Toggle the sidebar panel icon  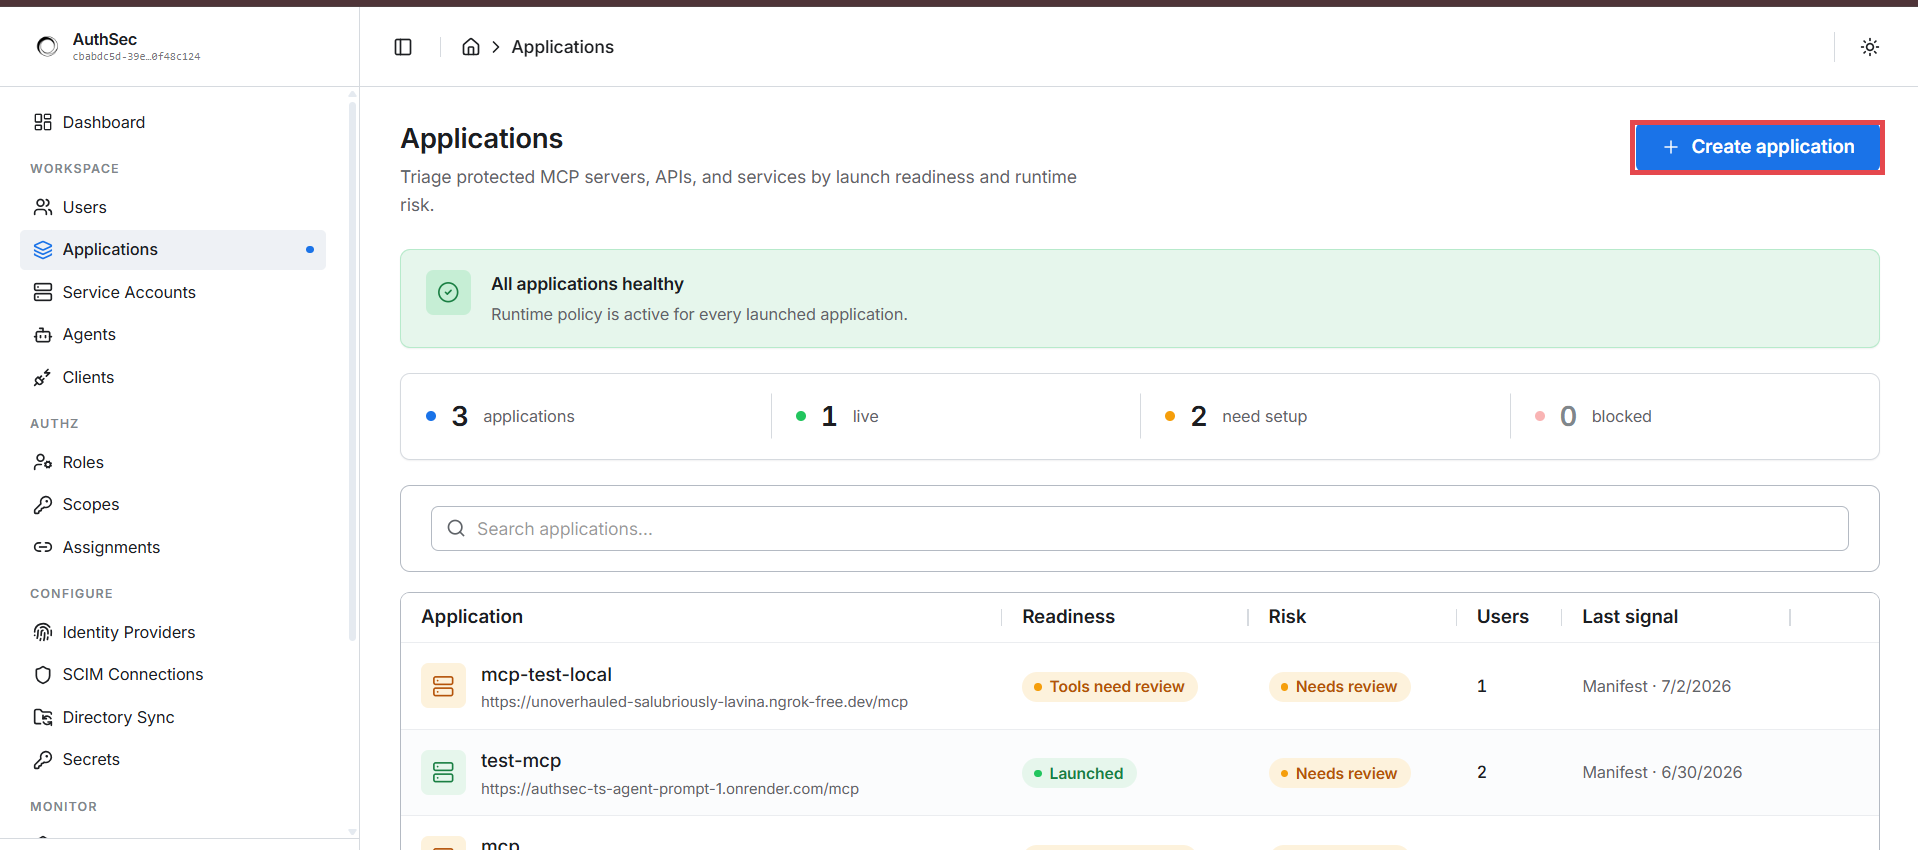click(x=403, y=47)
